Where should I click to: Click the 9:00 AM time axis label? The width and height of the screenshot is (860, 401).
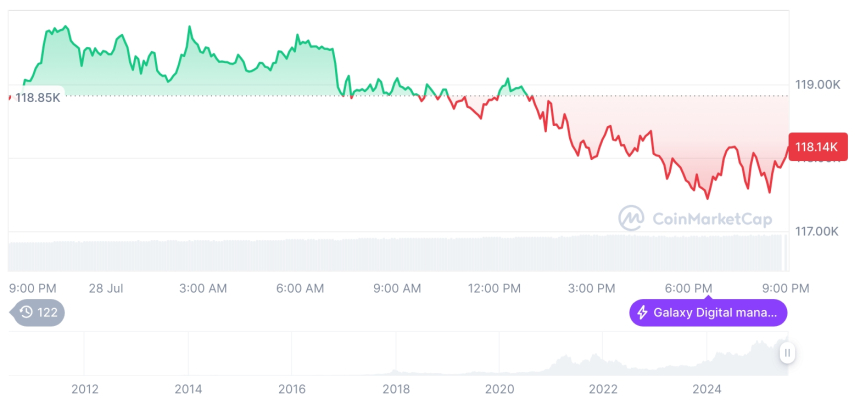pos(397,288)
